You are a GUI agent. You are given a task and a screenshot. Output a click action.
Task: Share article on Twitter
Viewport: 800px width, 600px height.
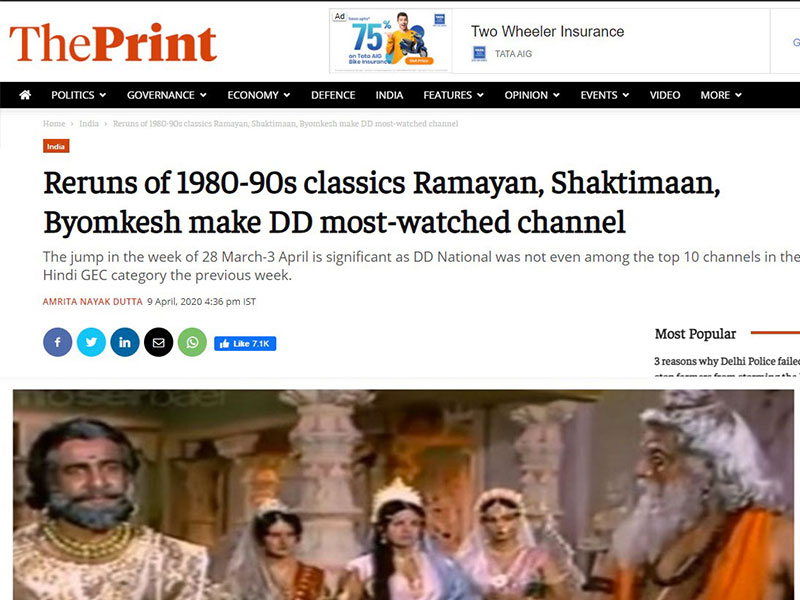(91, 342)
